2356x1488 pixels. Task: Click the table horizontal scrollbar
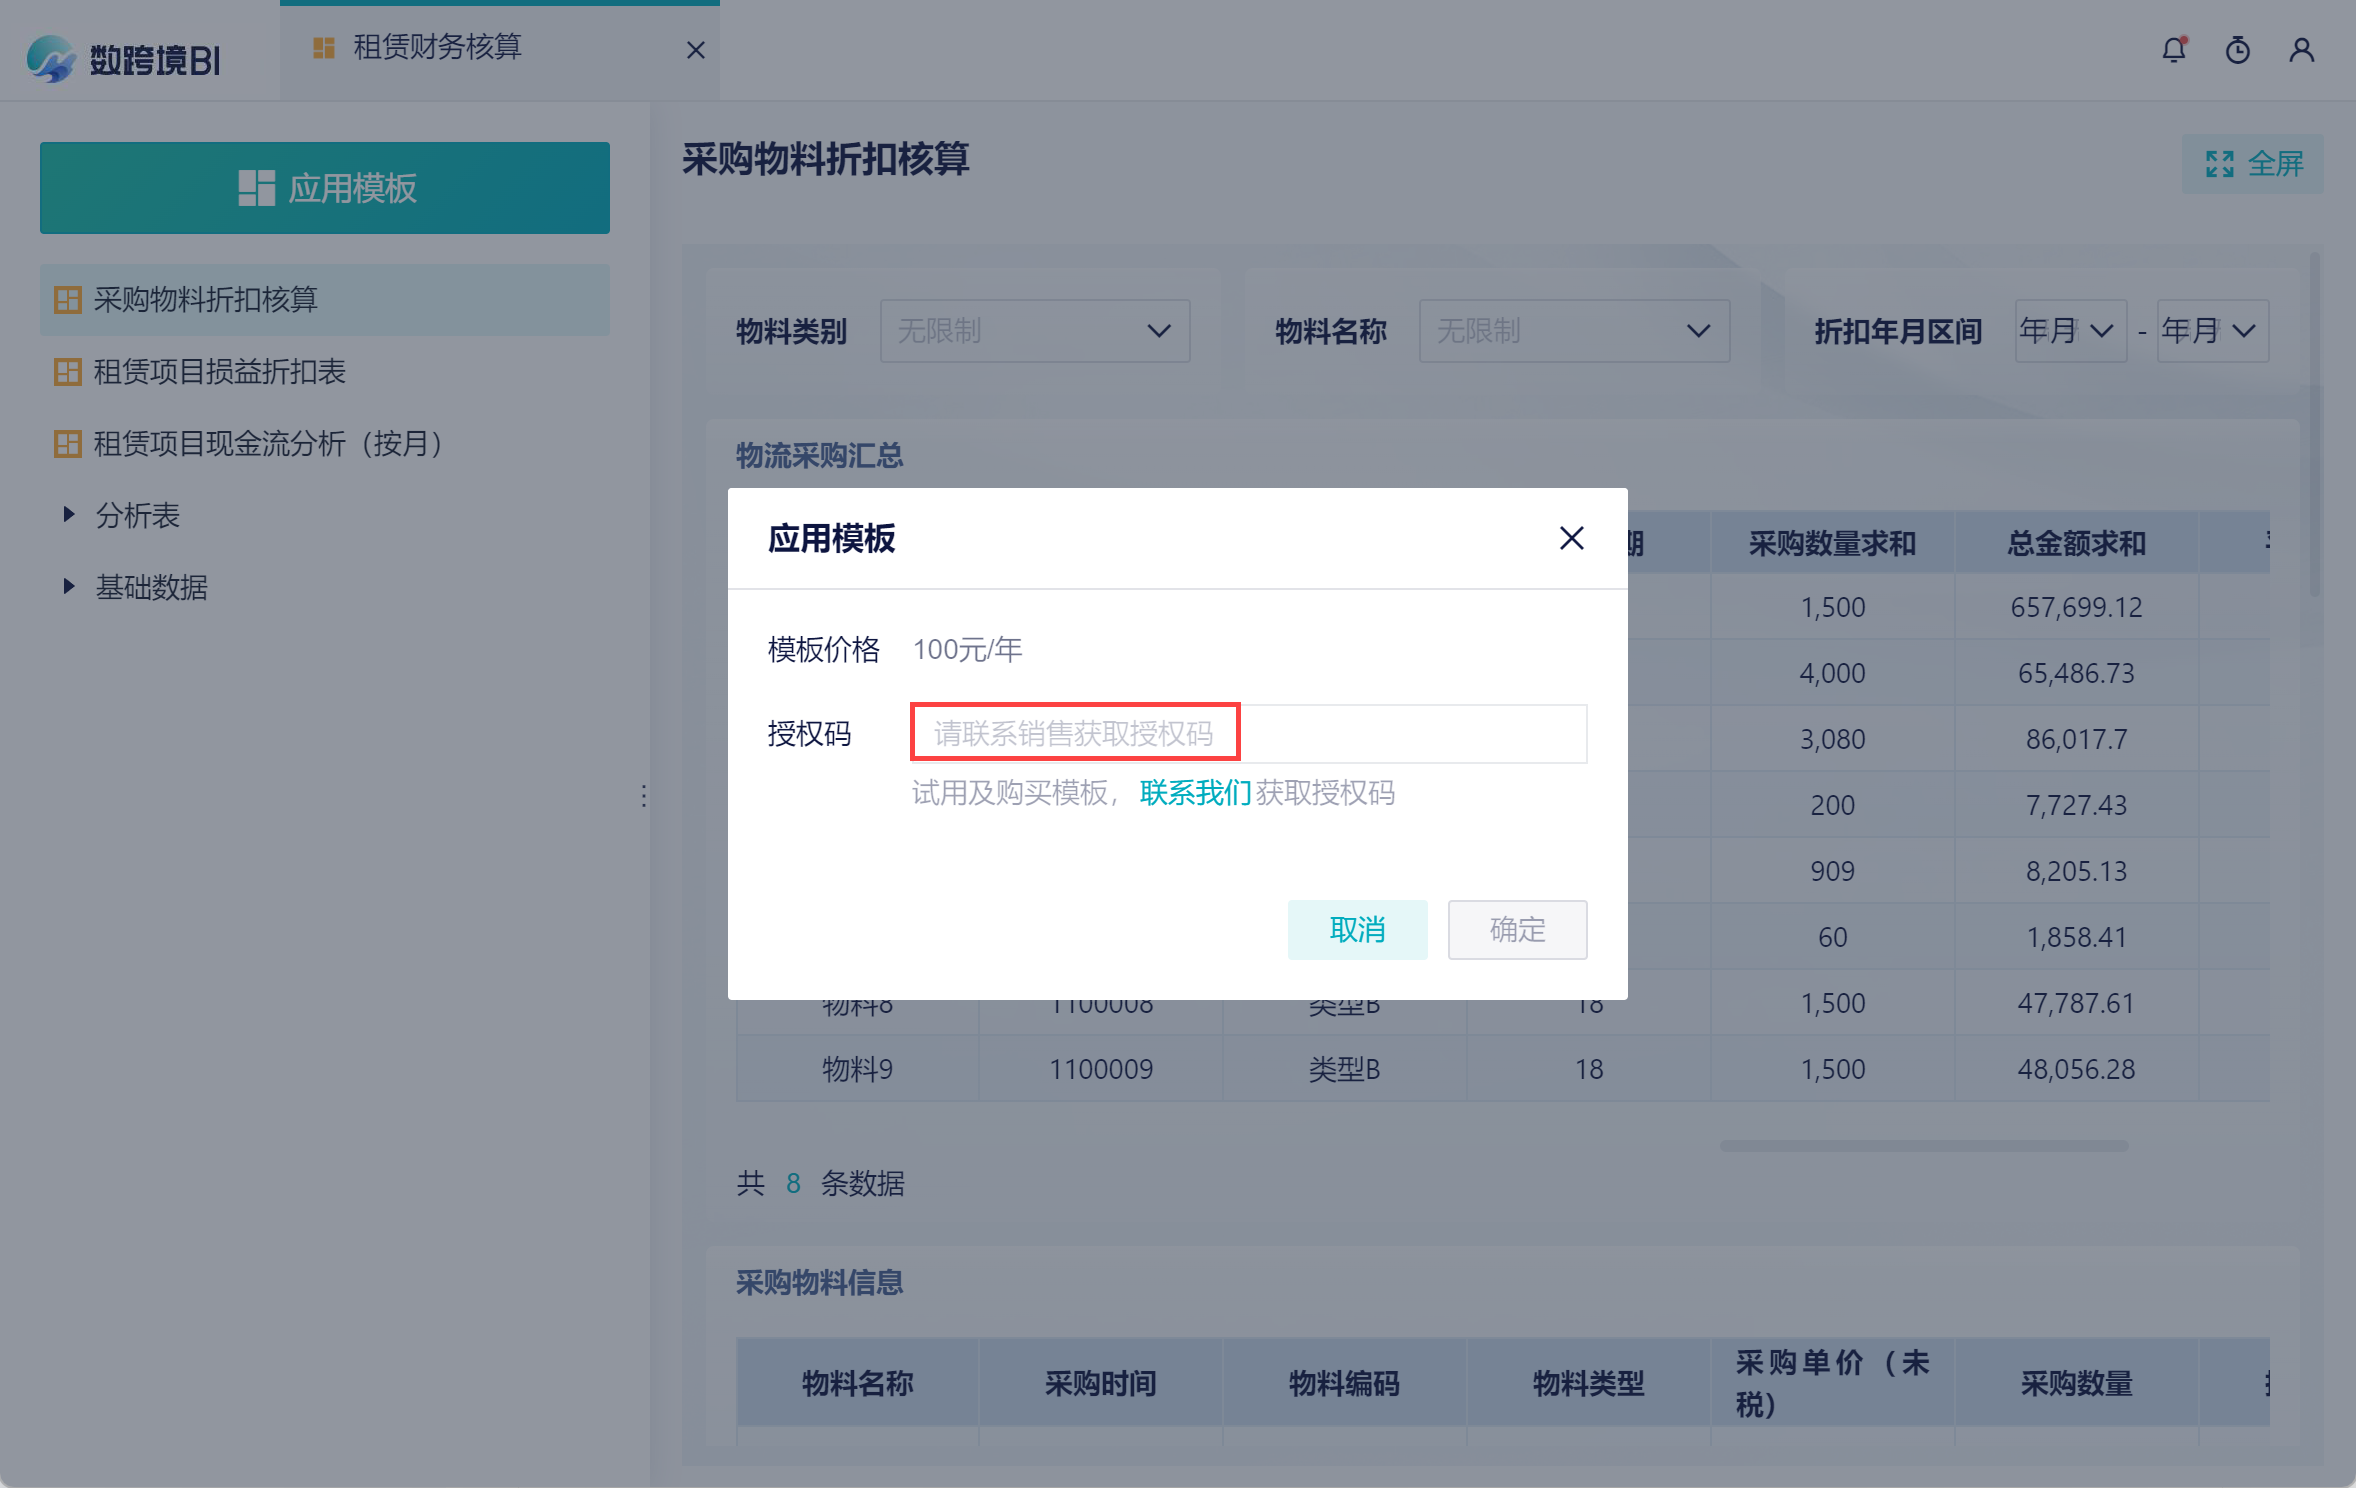click(x=1923, y=1146)
